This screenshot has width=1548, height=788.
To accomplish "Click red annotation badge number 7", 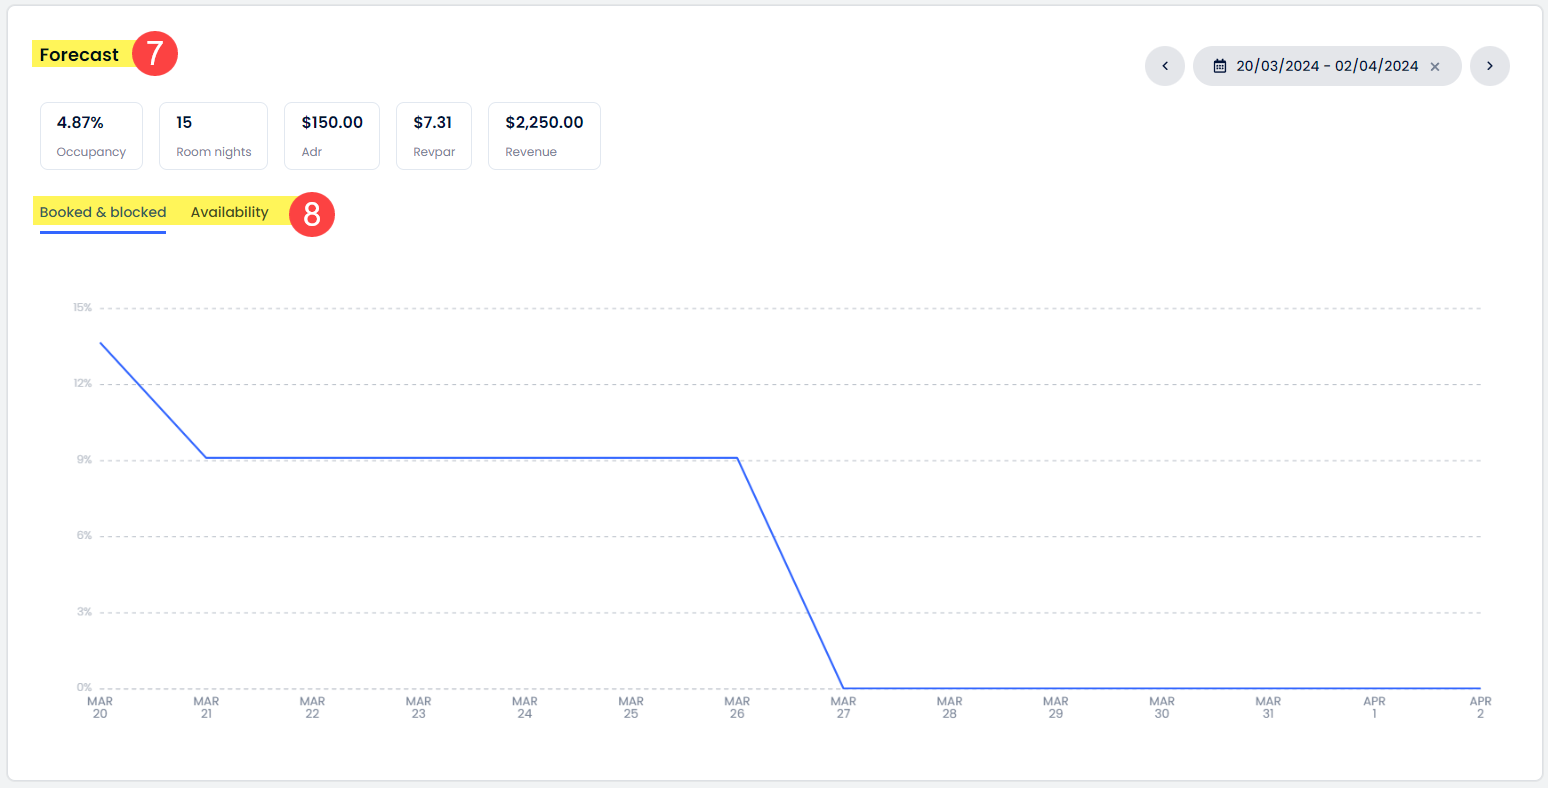I will [155, 53].
